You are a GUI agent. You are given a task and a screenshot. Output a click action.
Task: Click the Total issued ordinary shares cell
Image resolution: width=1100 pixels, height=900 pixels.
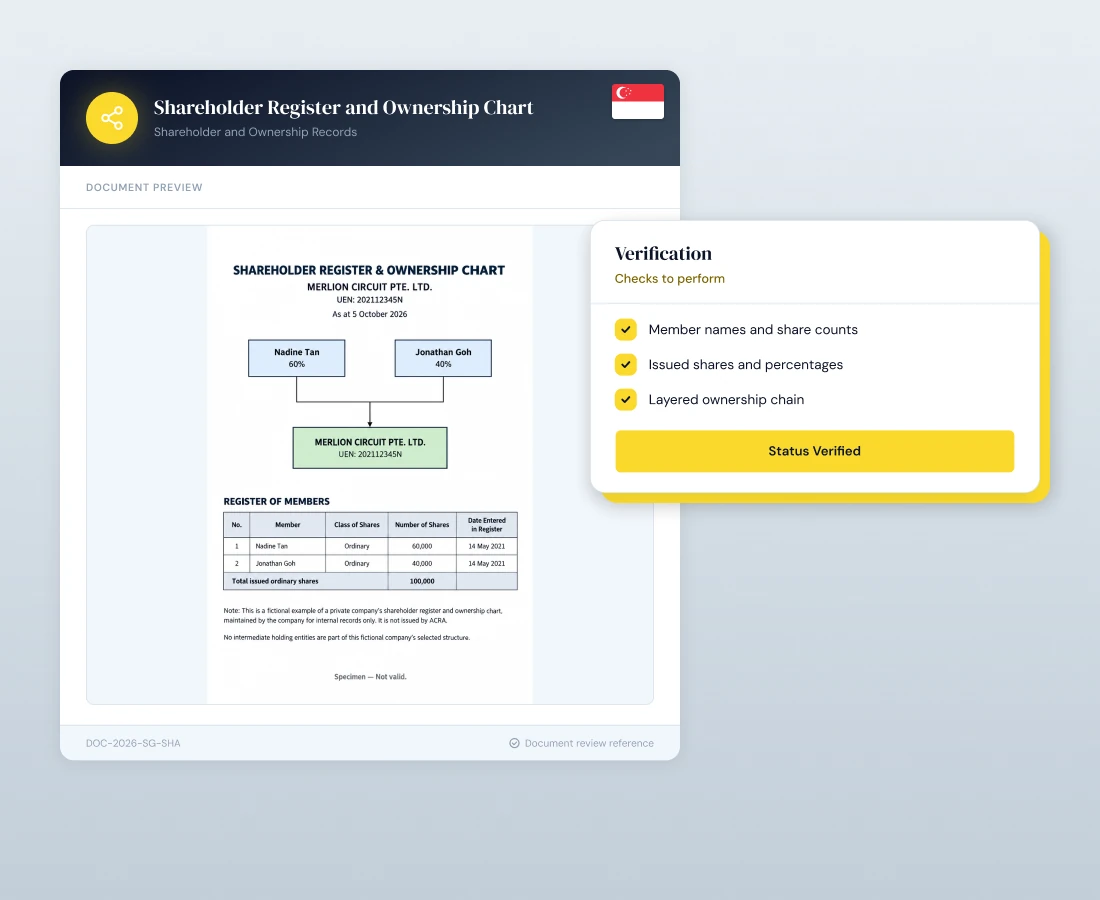[306, 581]
